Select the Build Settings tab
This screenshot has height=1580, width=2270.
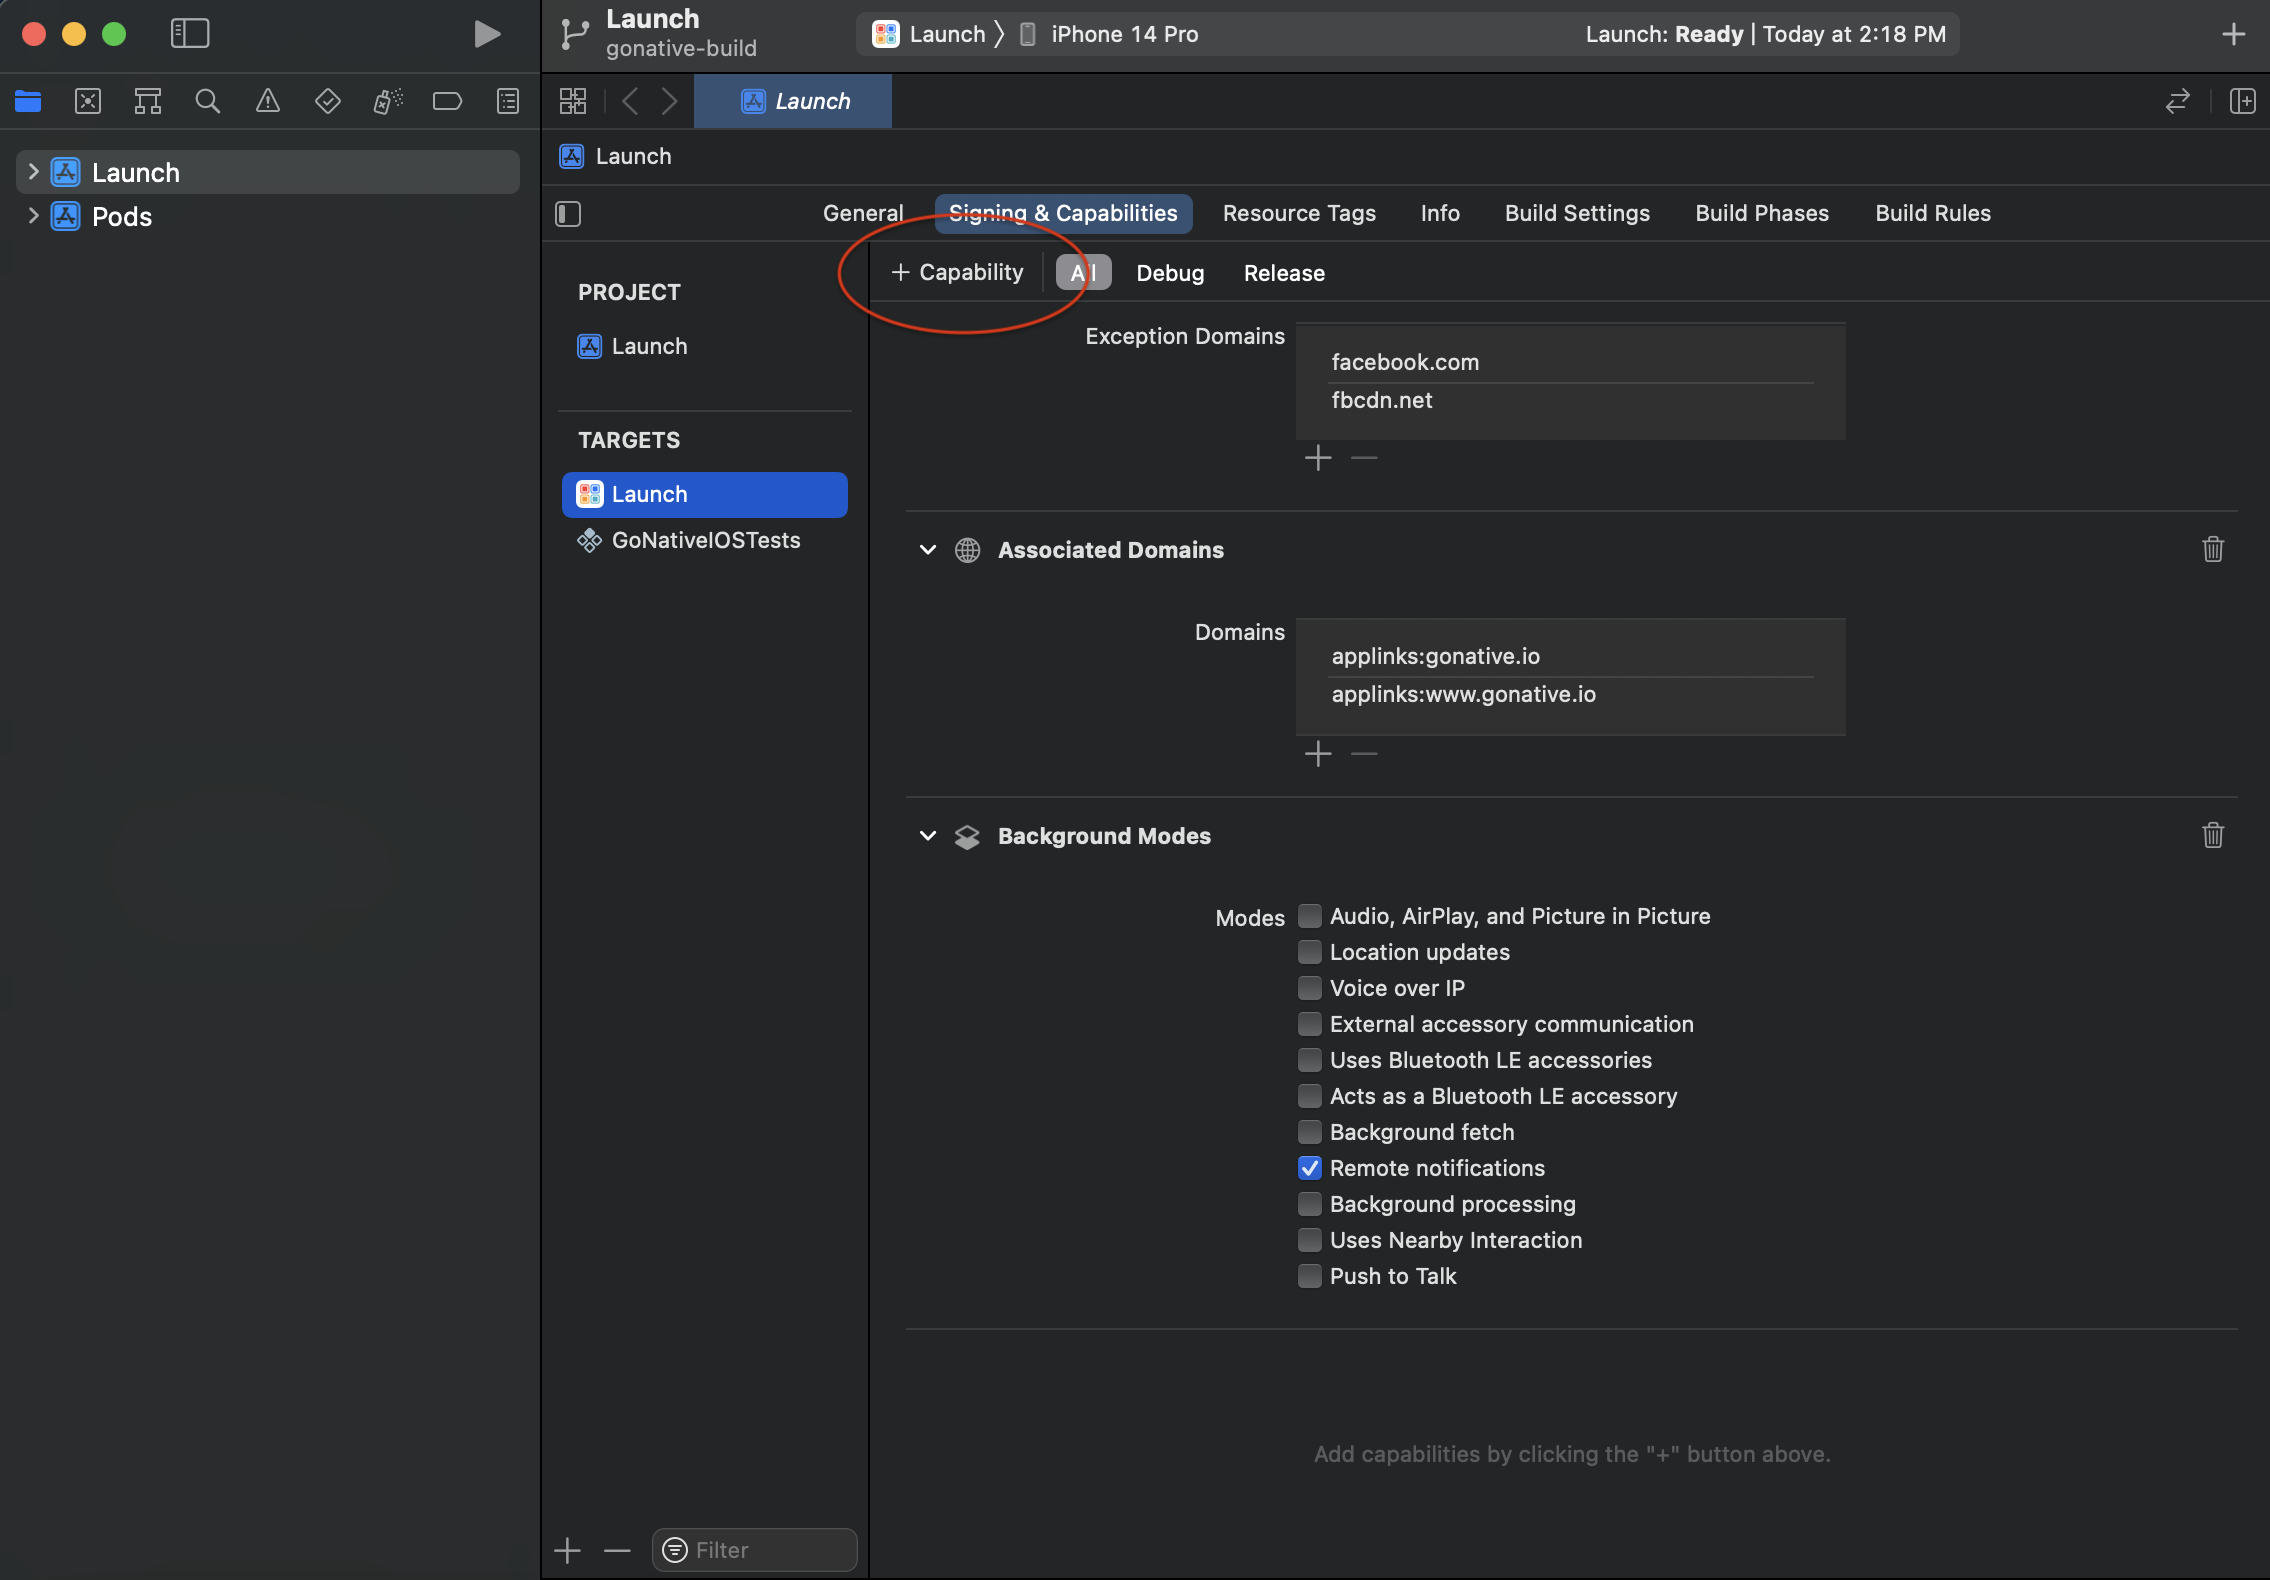point(1577,212)
